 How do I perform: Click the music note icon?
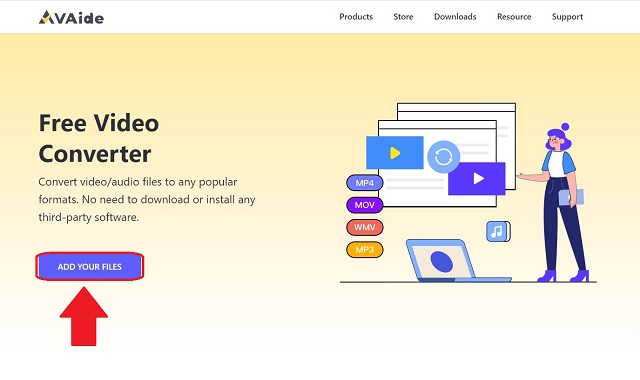498,231
